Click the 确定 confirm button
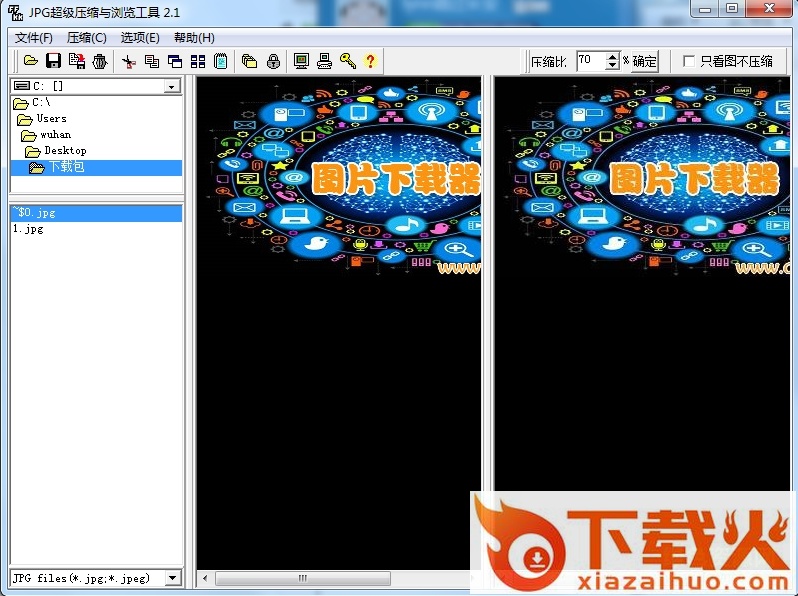Screen dimensions: 798x596 point(645,61)
